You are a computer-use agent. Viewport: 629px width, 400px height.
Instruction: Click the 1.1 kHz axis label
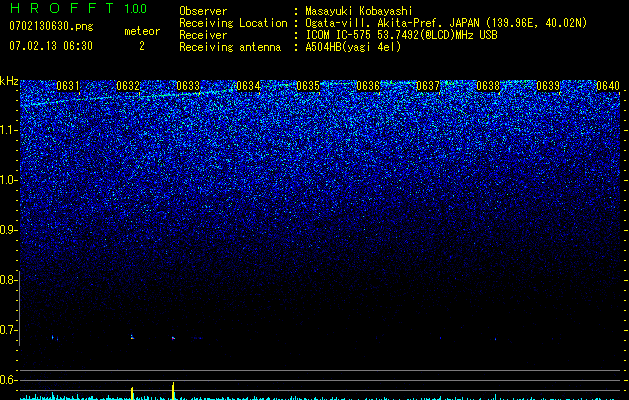click(x=8, y=130)
